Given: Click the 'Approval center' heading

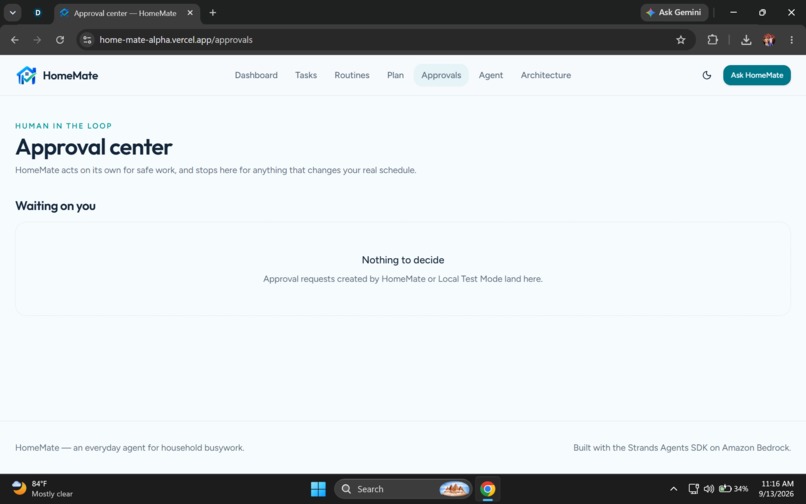Looking at the screenshot, I should 94,147.
